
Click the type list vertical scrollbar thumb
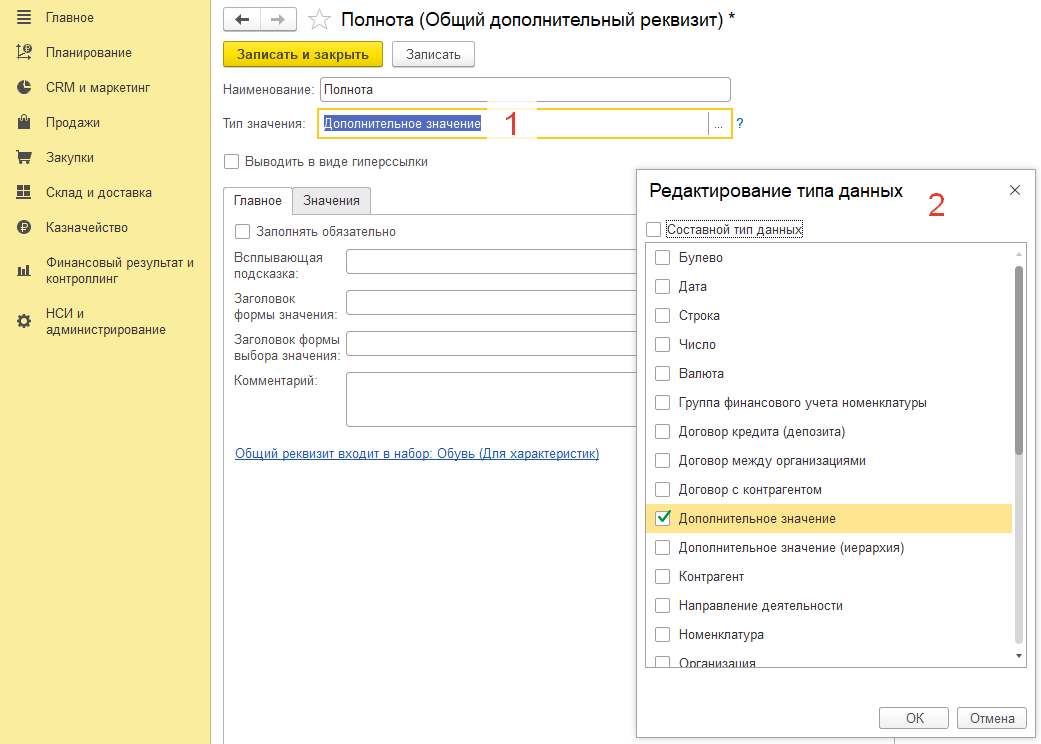coord(1018,360)
